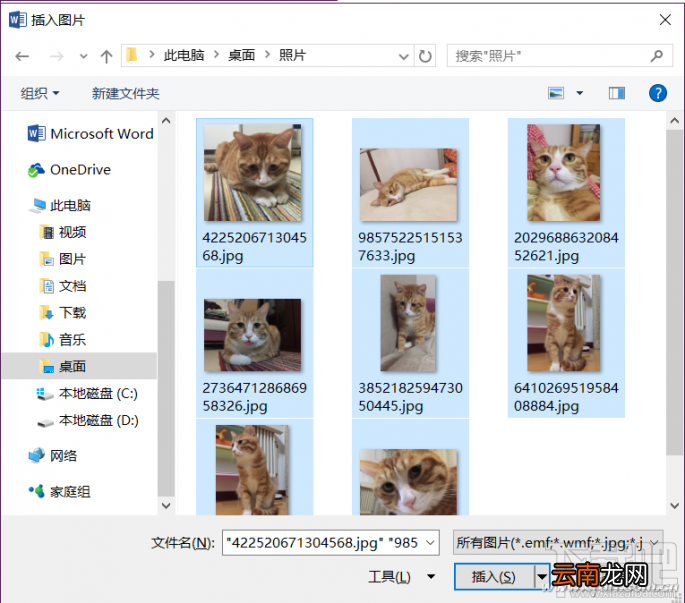Open the 工具(L) menu
Image resolution: width=685 pixels, height=603 pixels.
[x=390, y=576]
